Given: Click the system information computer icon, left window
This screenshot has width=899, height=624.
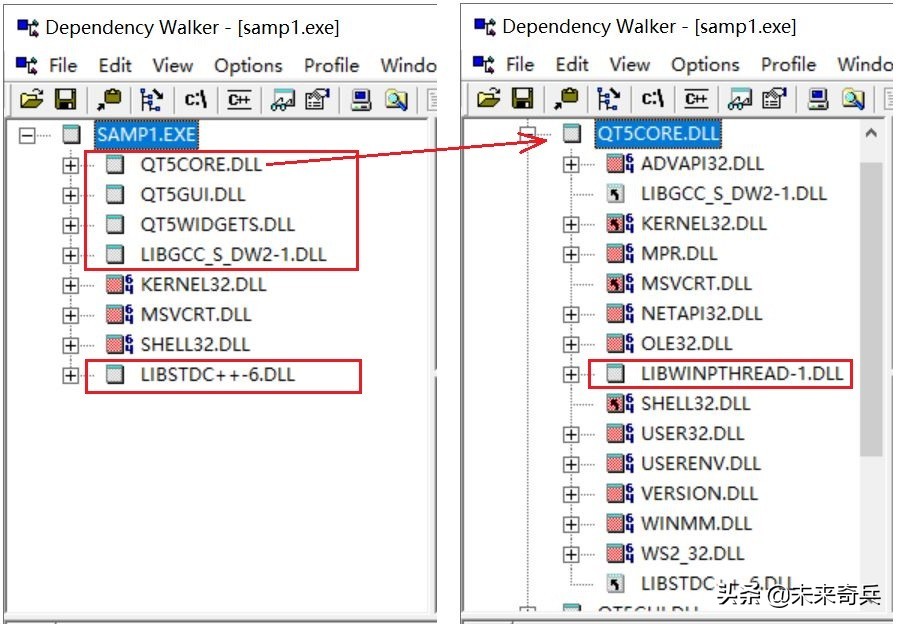Looking at the screenshot, I should point(361,100).
